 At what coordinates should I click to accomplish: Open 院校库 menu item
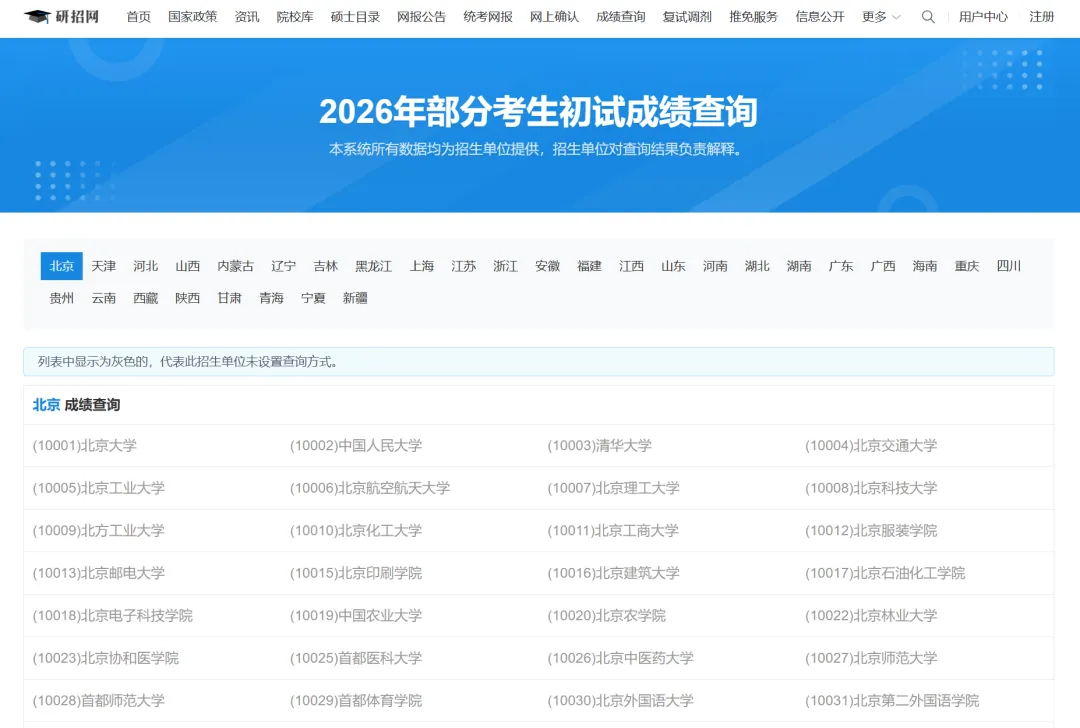(295, 17)
